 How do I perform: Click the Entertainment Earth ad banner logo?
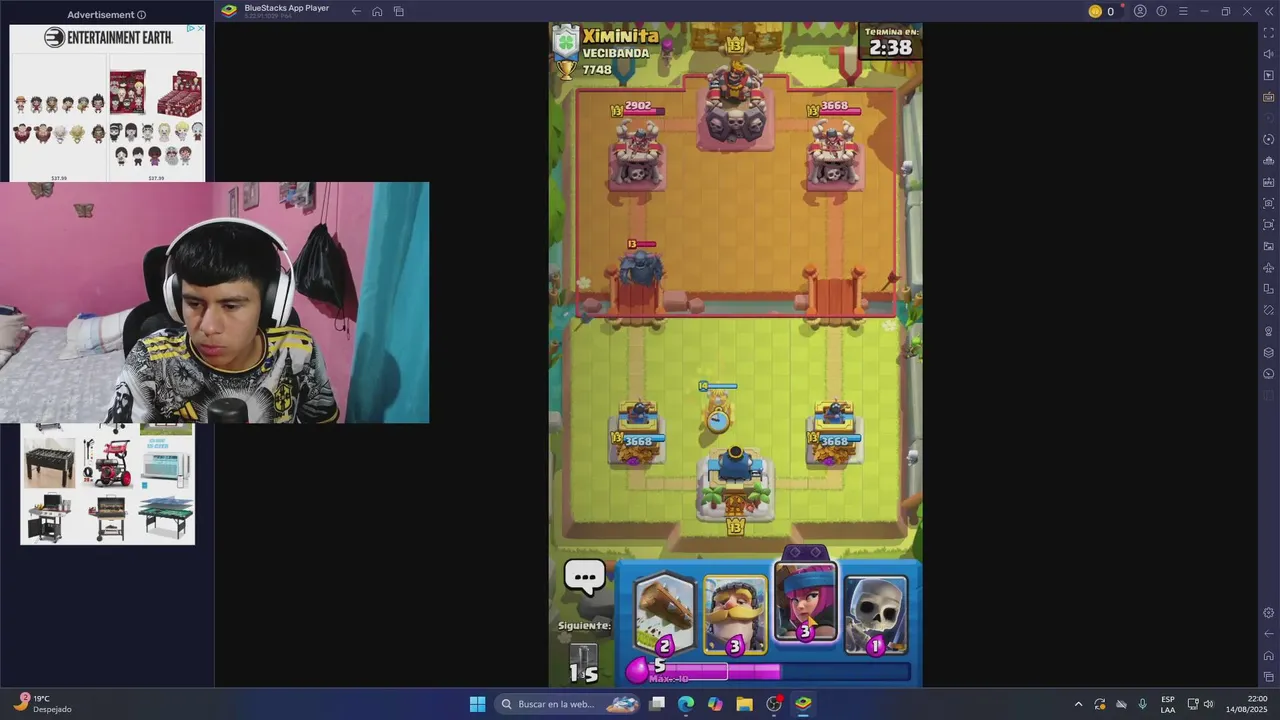tap(108, 38)
